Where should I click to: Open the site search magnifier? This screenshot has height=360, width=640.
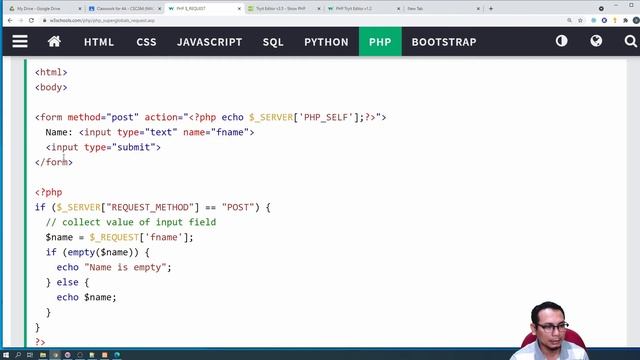click(x=630, y=41)
